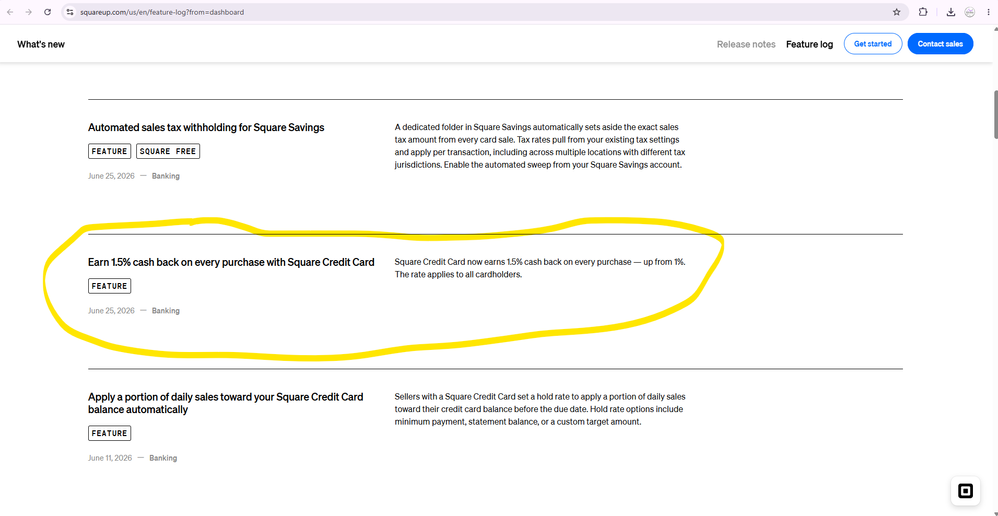Click FEATURE tag under Automated sales tax
Image resolution: width=998 pixels, height=516 pixels.
(109, 151)
